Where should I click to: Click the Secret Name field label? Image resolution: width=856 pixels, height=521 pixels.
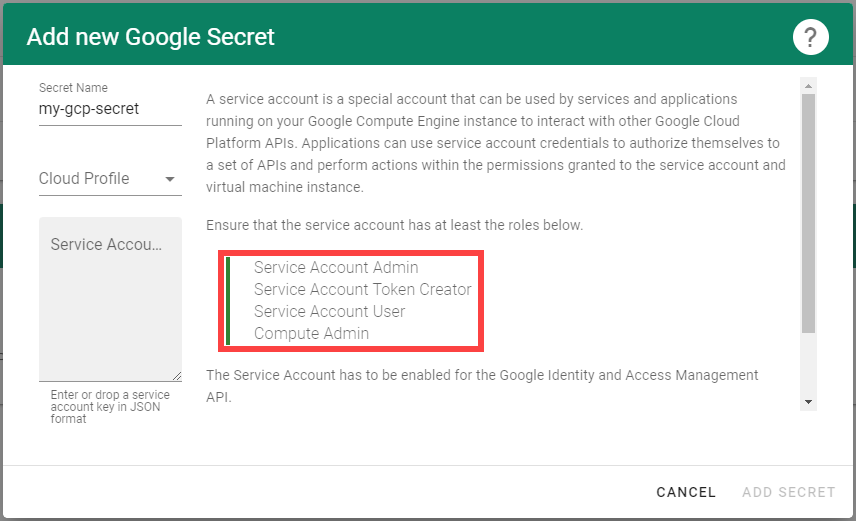[73, 88]
